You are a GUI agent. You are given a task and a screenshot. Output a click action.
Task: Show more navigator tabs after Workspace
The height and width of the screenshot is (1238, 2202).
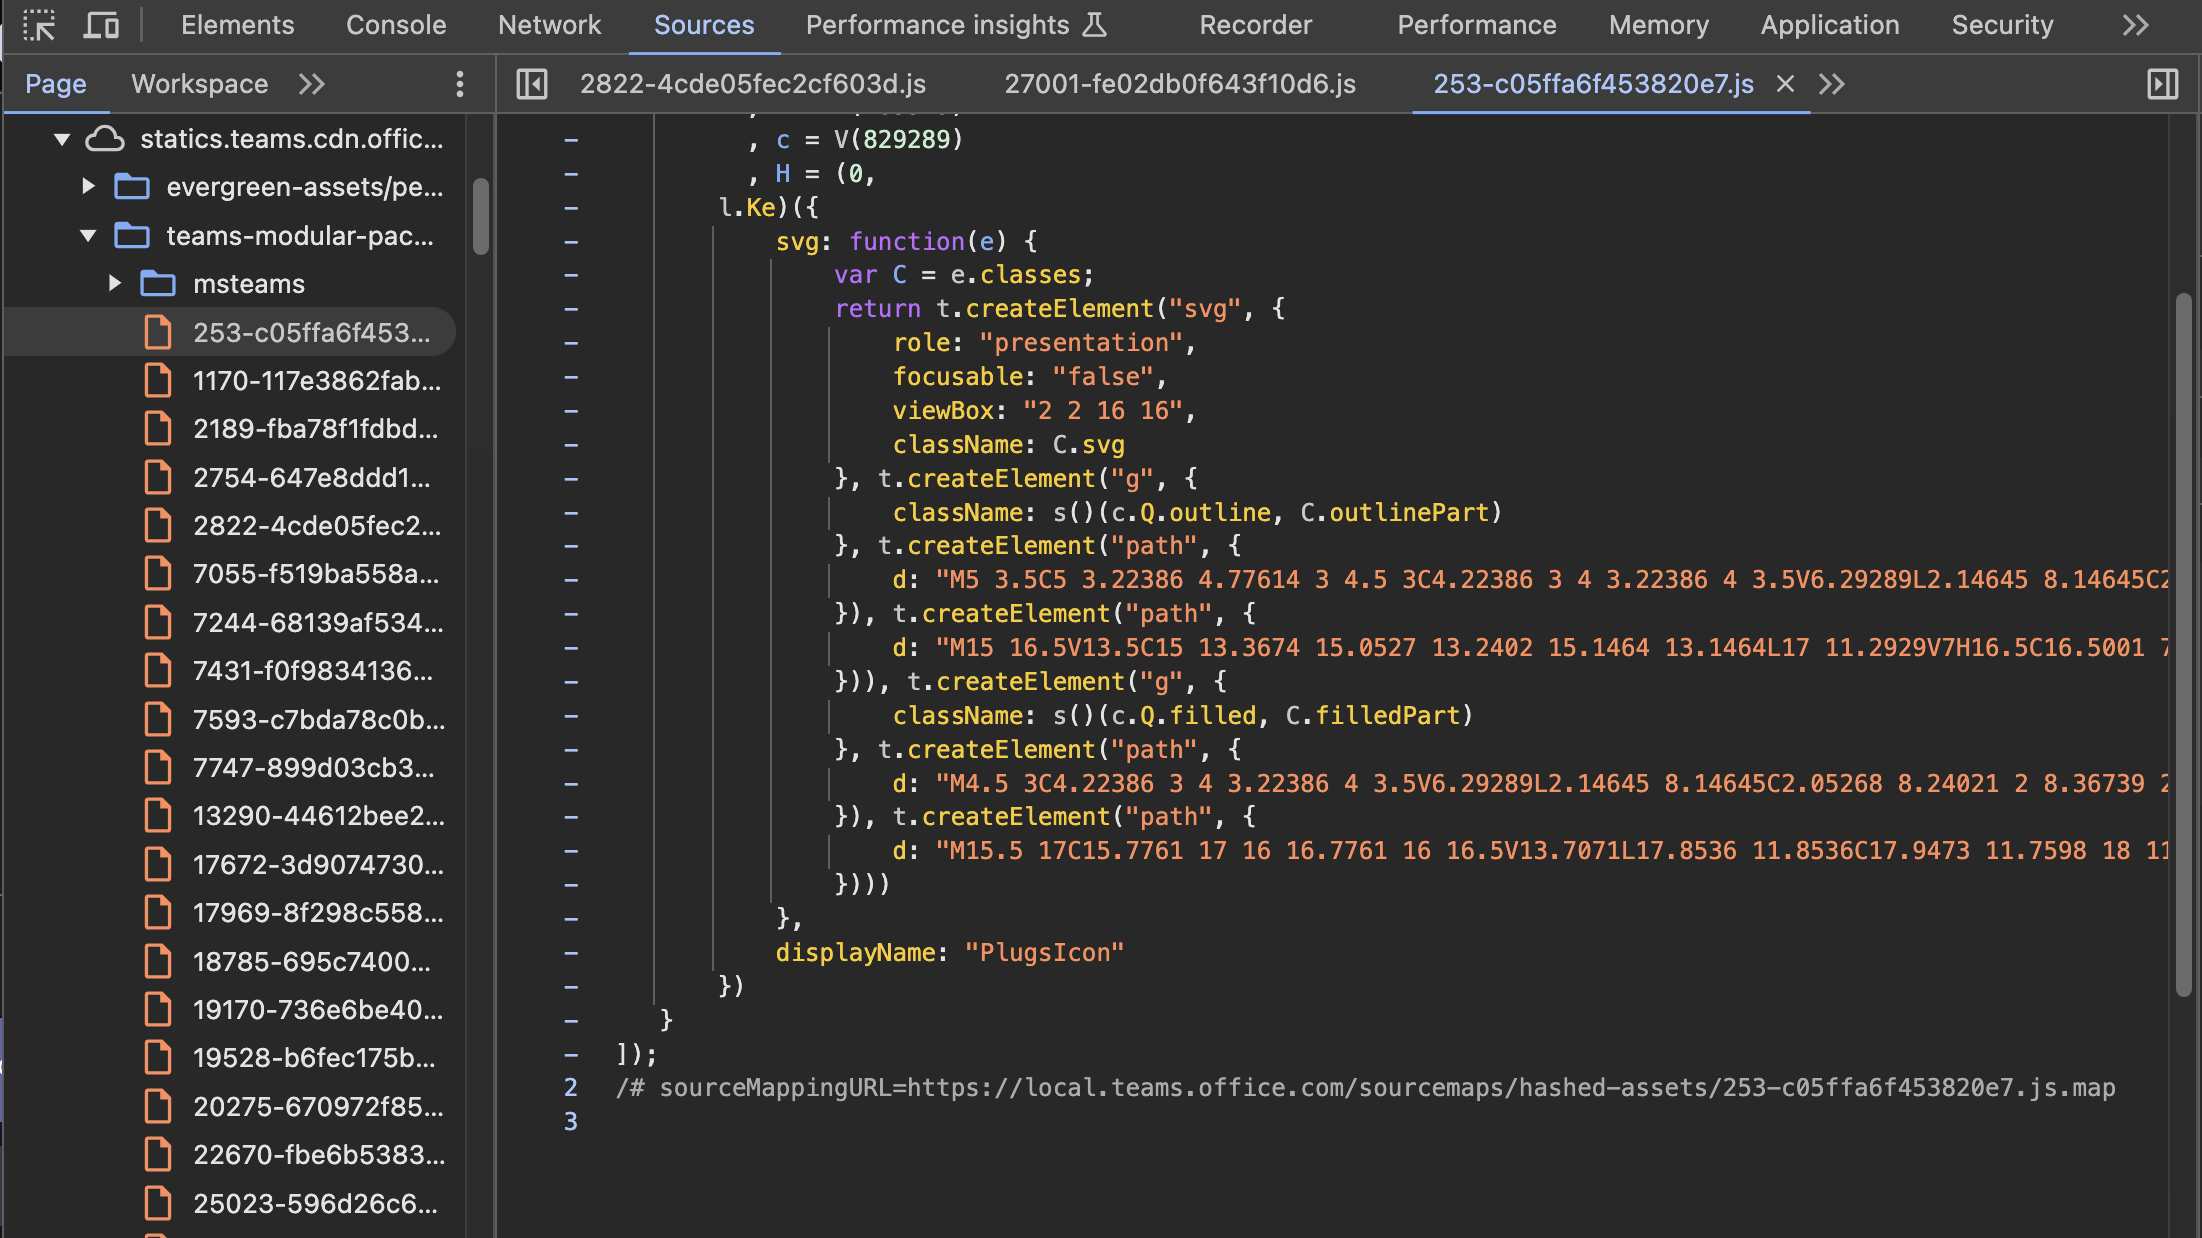coord(312,84)
